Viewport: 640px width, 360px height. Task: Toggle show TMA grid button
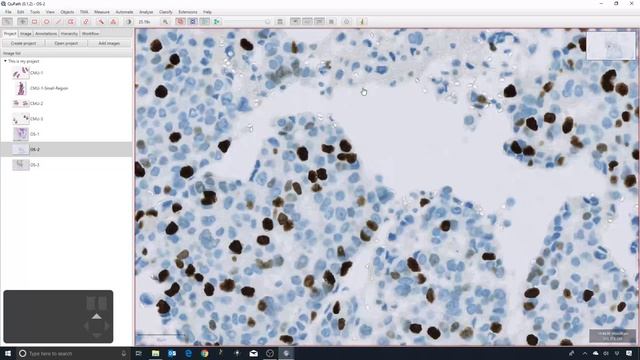pos(193,21)
